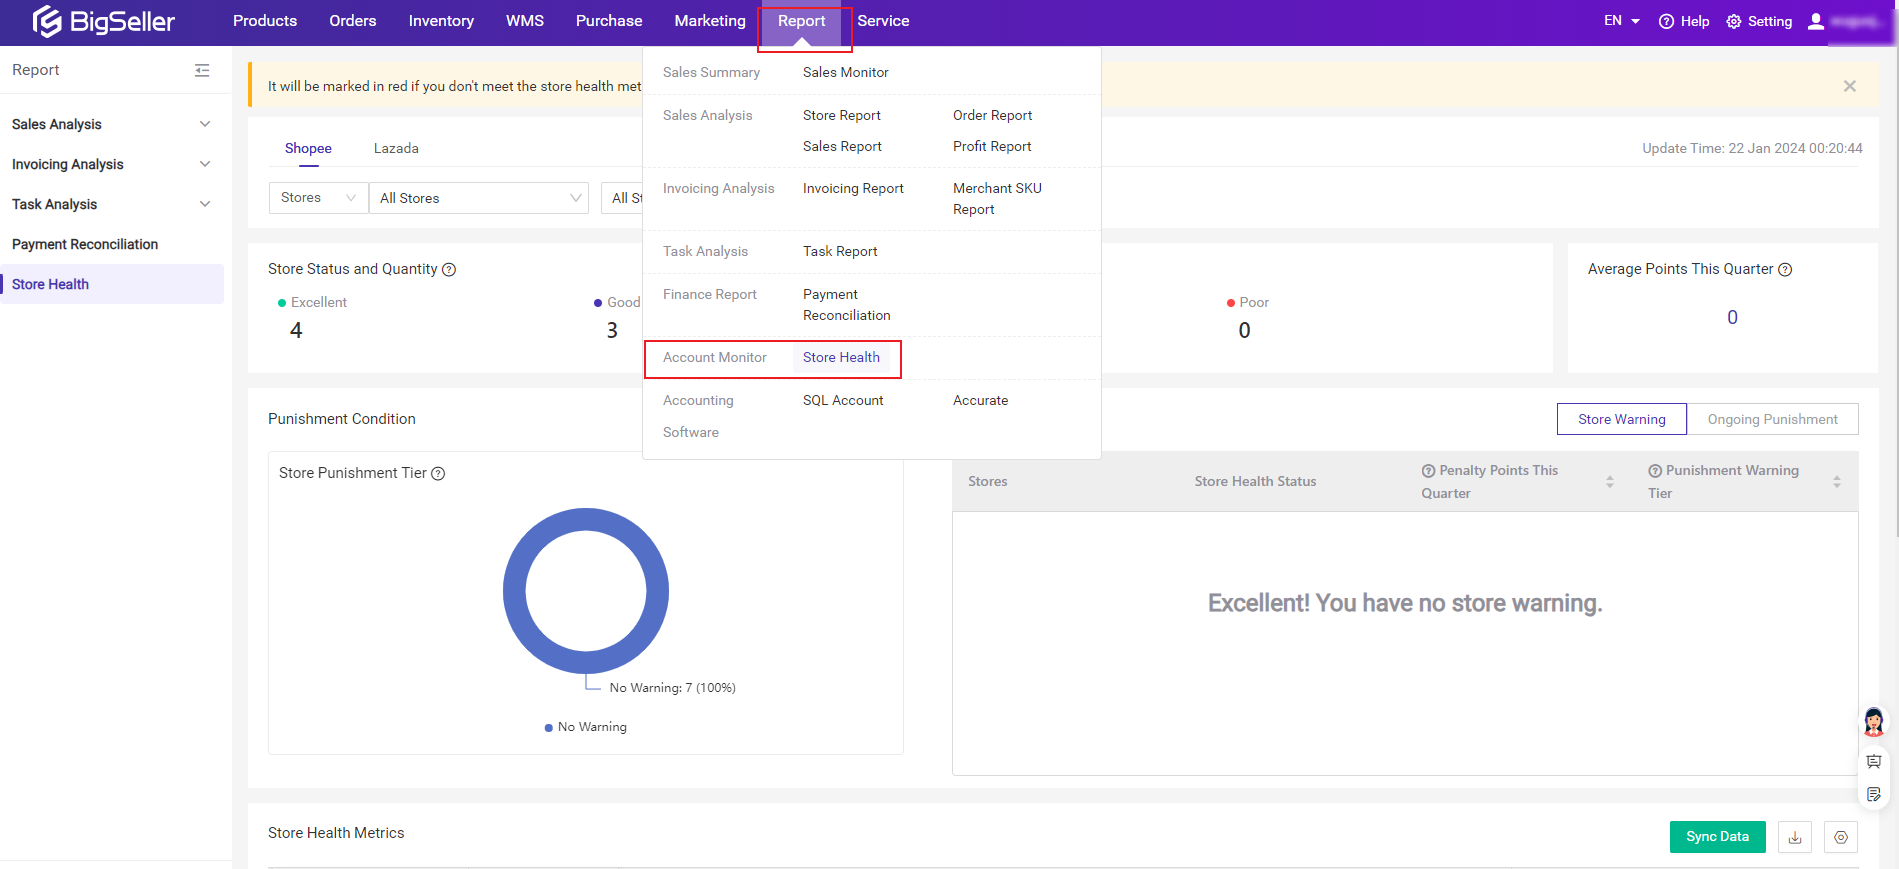Click the BigSeller logo icon
Viewport: 1899px width, 869px height.
coord(47,21)
